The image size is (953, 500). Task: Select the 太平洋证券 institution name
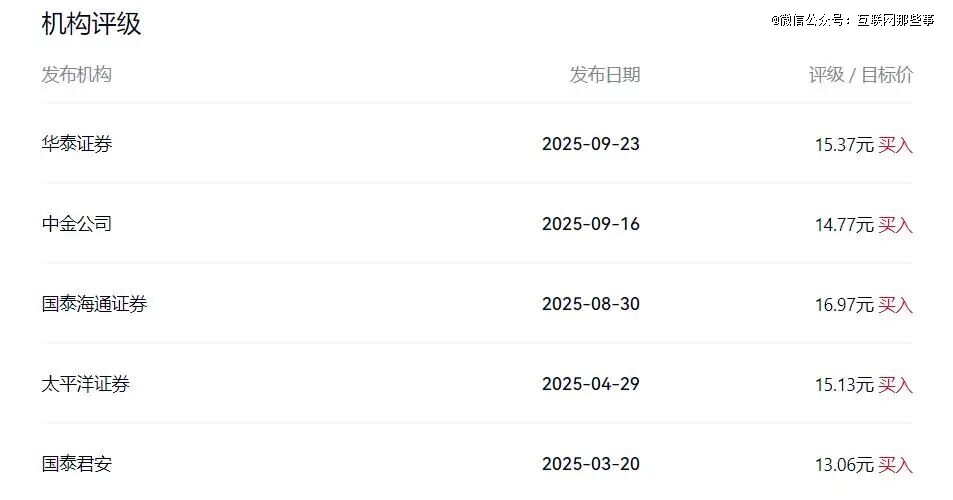click(86, 384)
